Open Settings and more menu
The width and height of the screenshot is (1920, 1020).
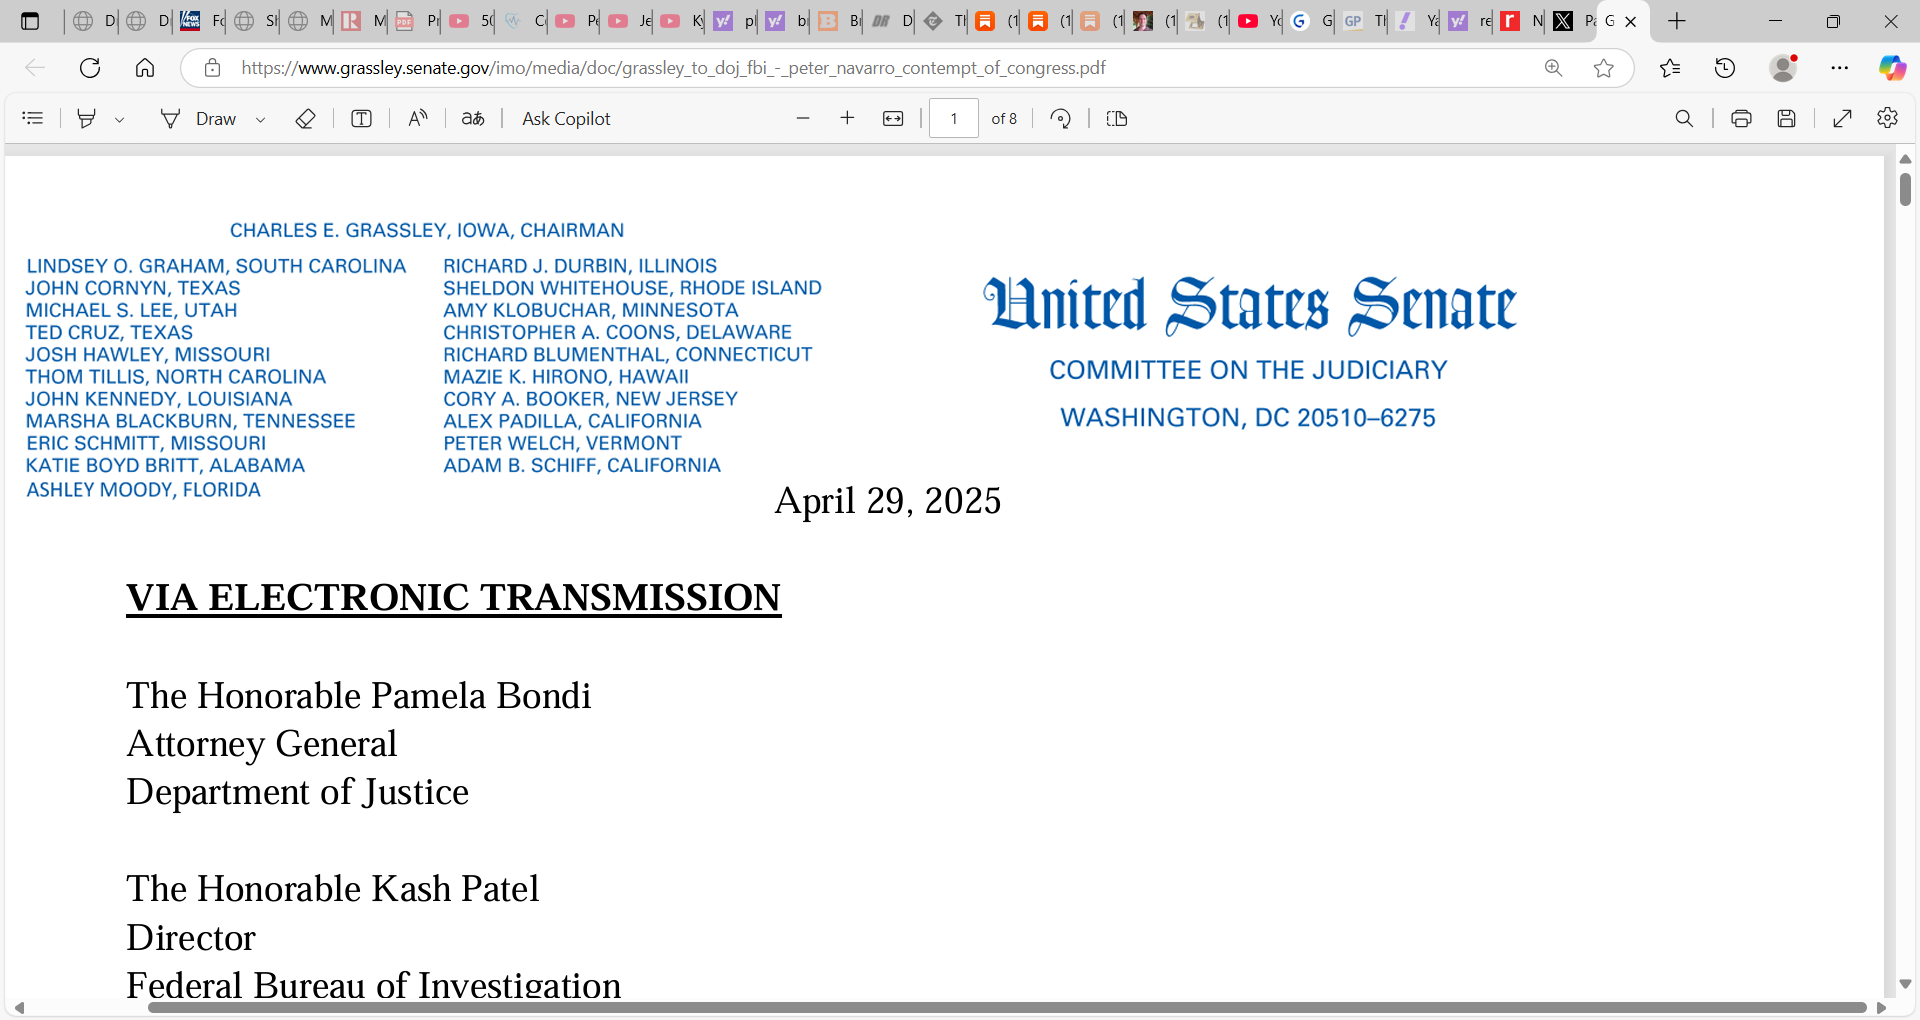tap(1840, 68)
